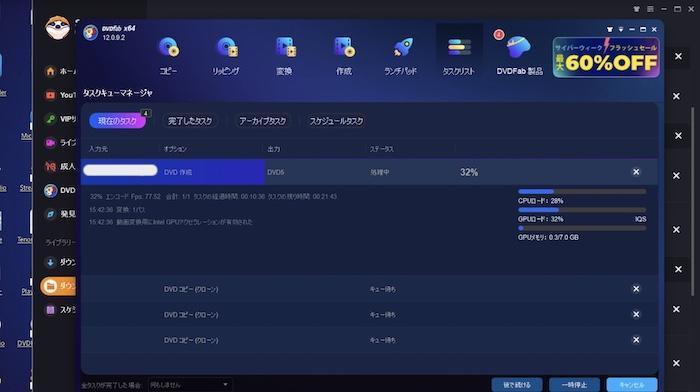Click the StreamFab sloth logo
This screenshot has height=392, width=700.
click(58, 27)
